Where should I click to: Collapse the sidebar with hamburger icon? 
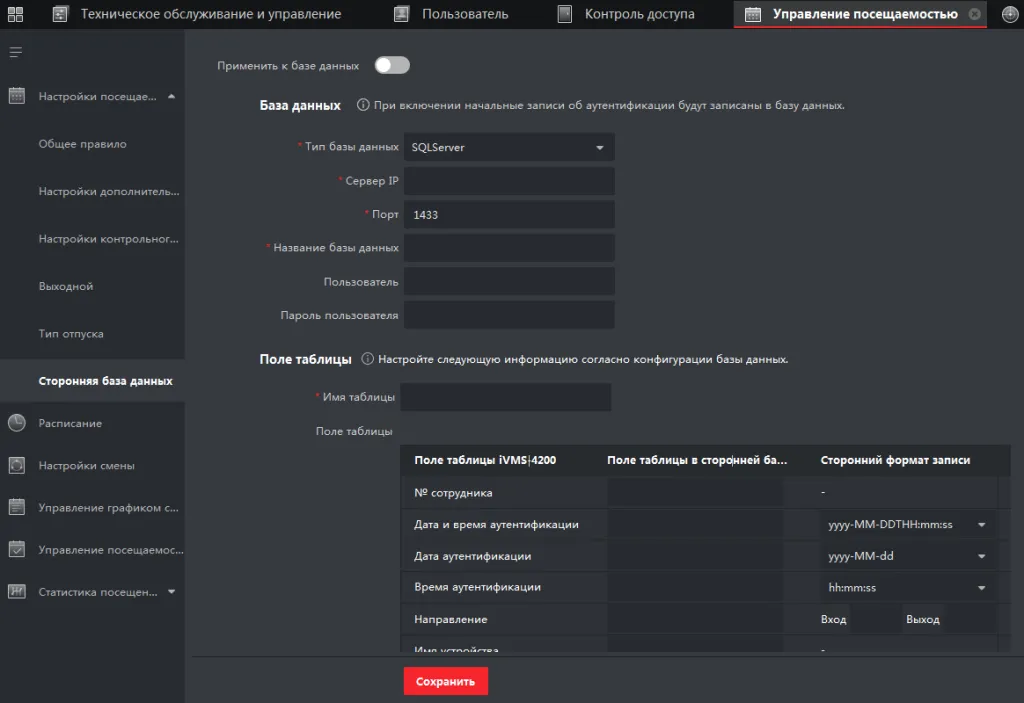16,52
